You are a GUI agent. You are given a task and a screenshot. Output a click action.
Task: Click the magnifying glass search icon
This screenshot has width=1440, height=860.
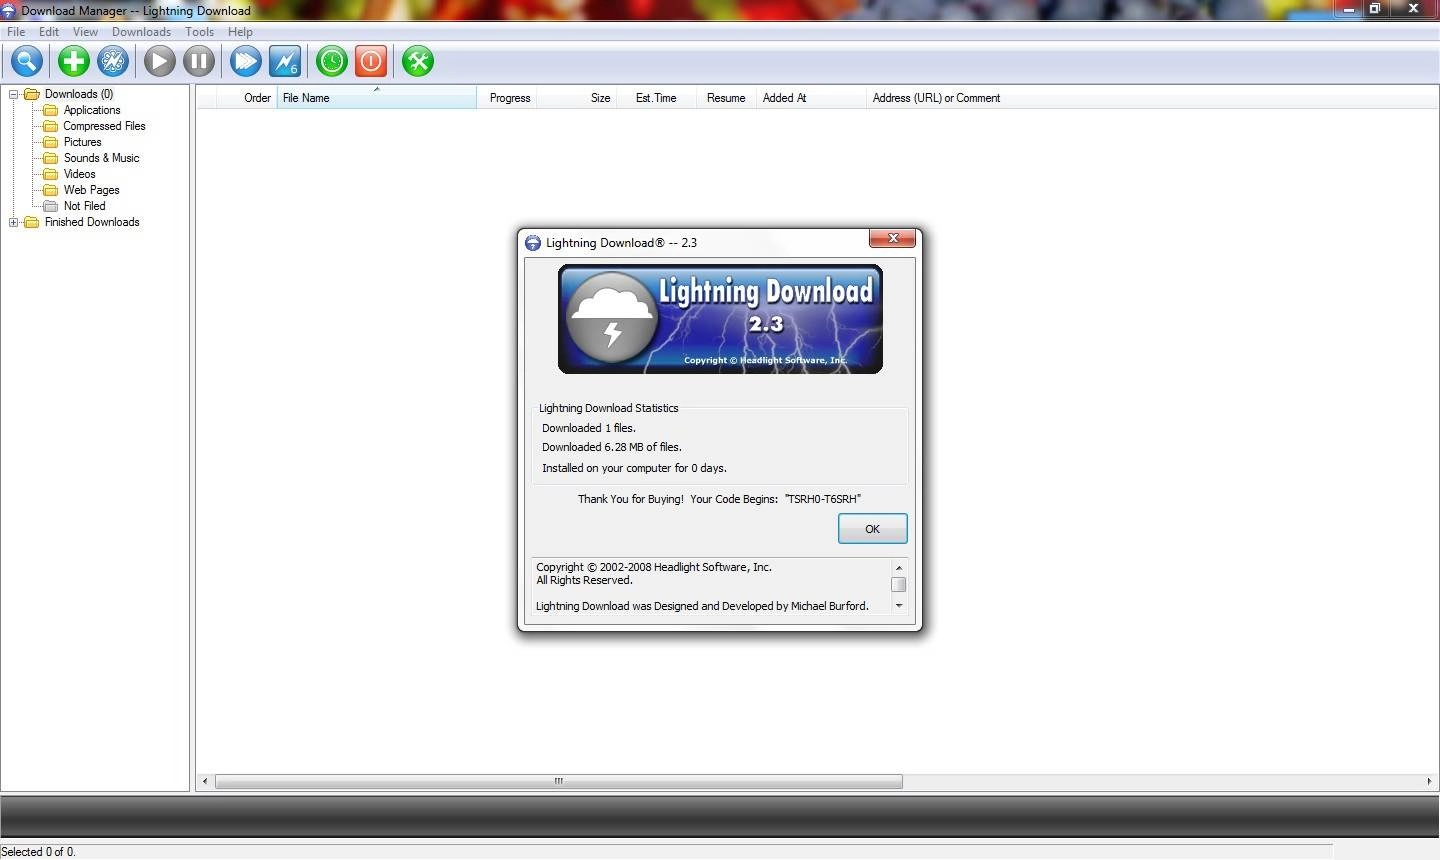pyautogui.click(x=27, y=61)
